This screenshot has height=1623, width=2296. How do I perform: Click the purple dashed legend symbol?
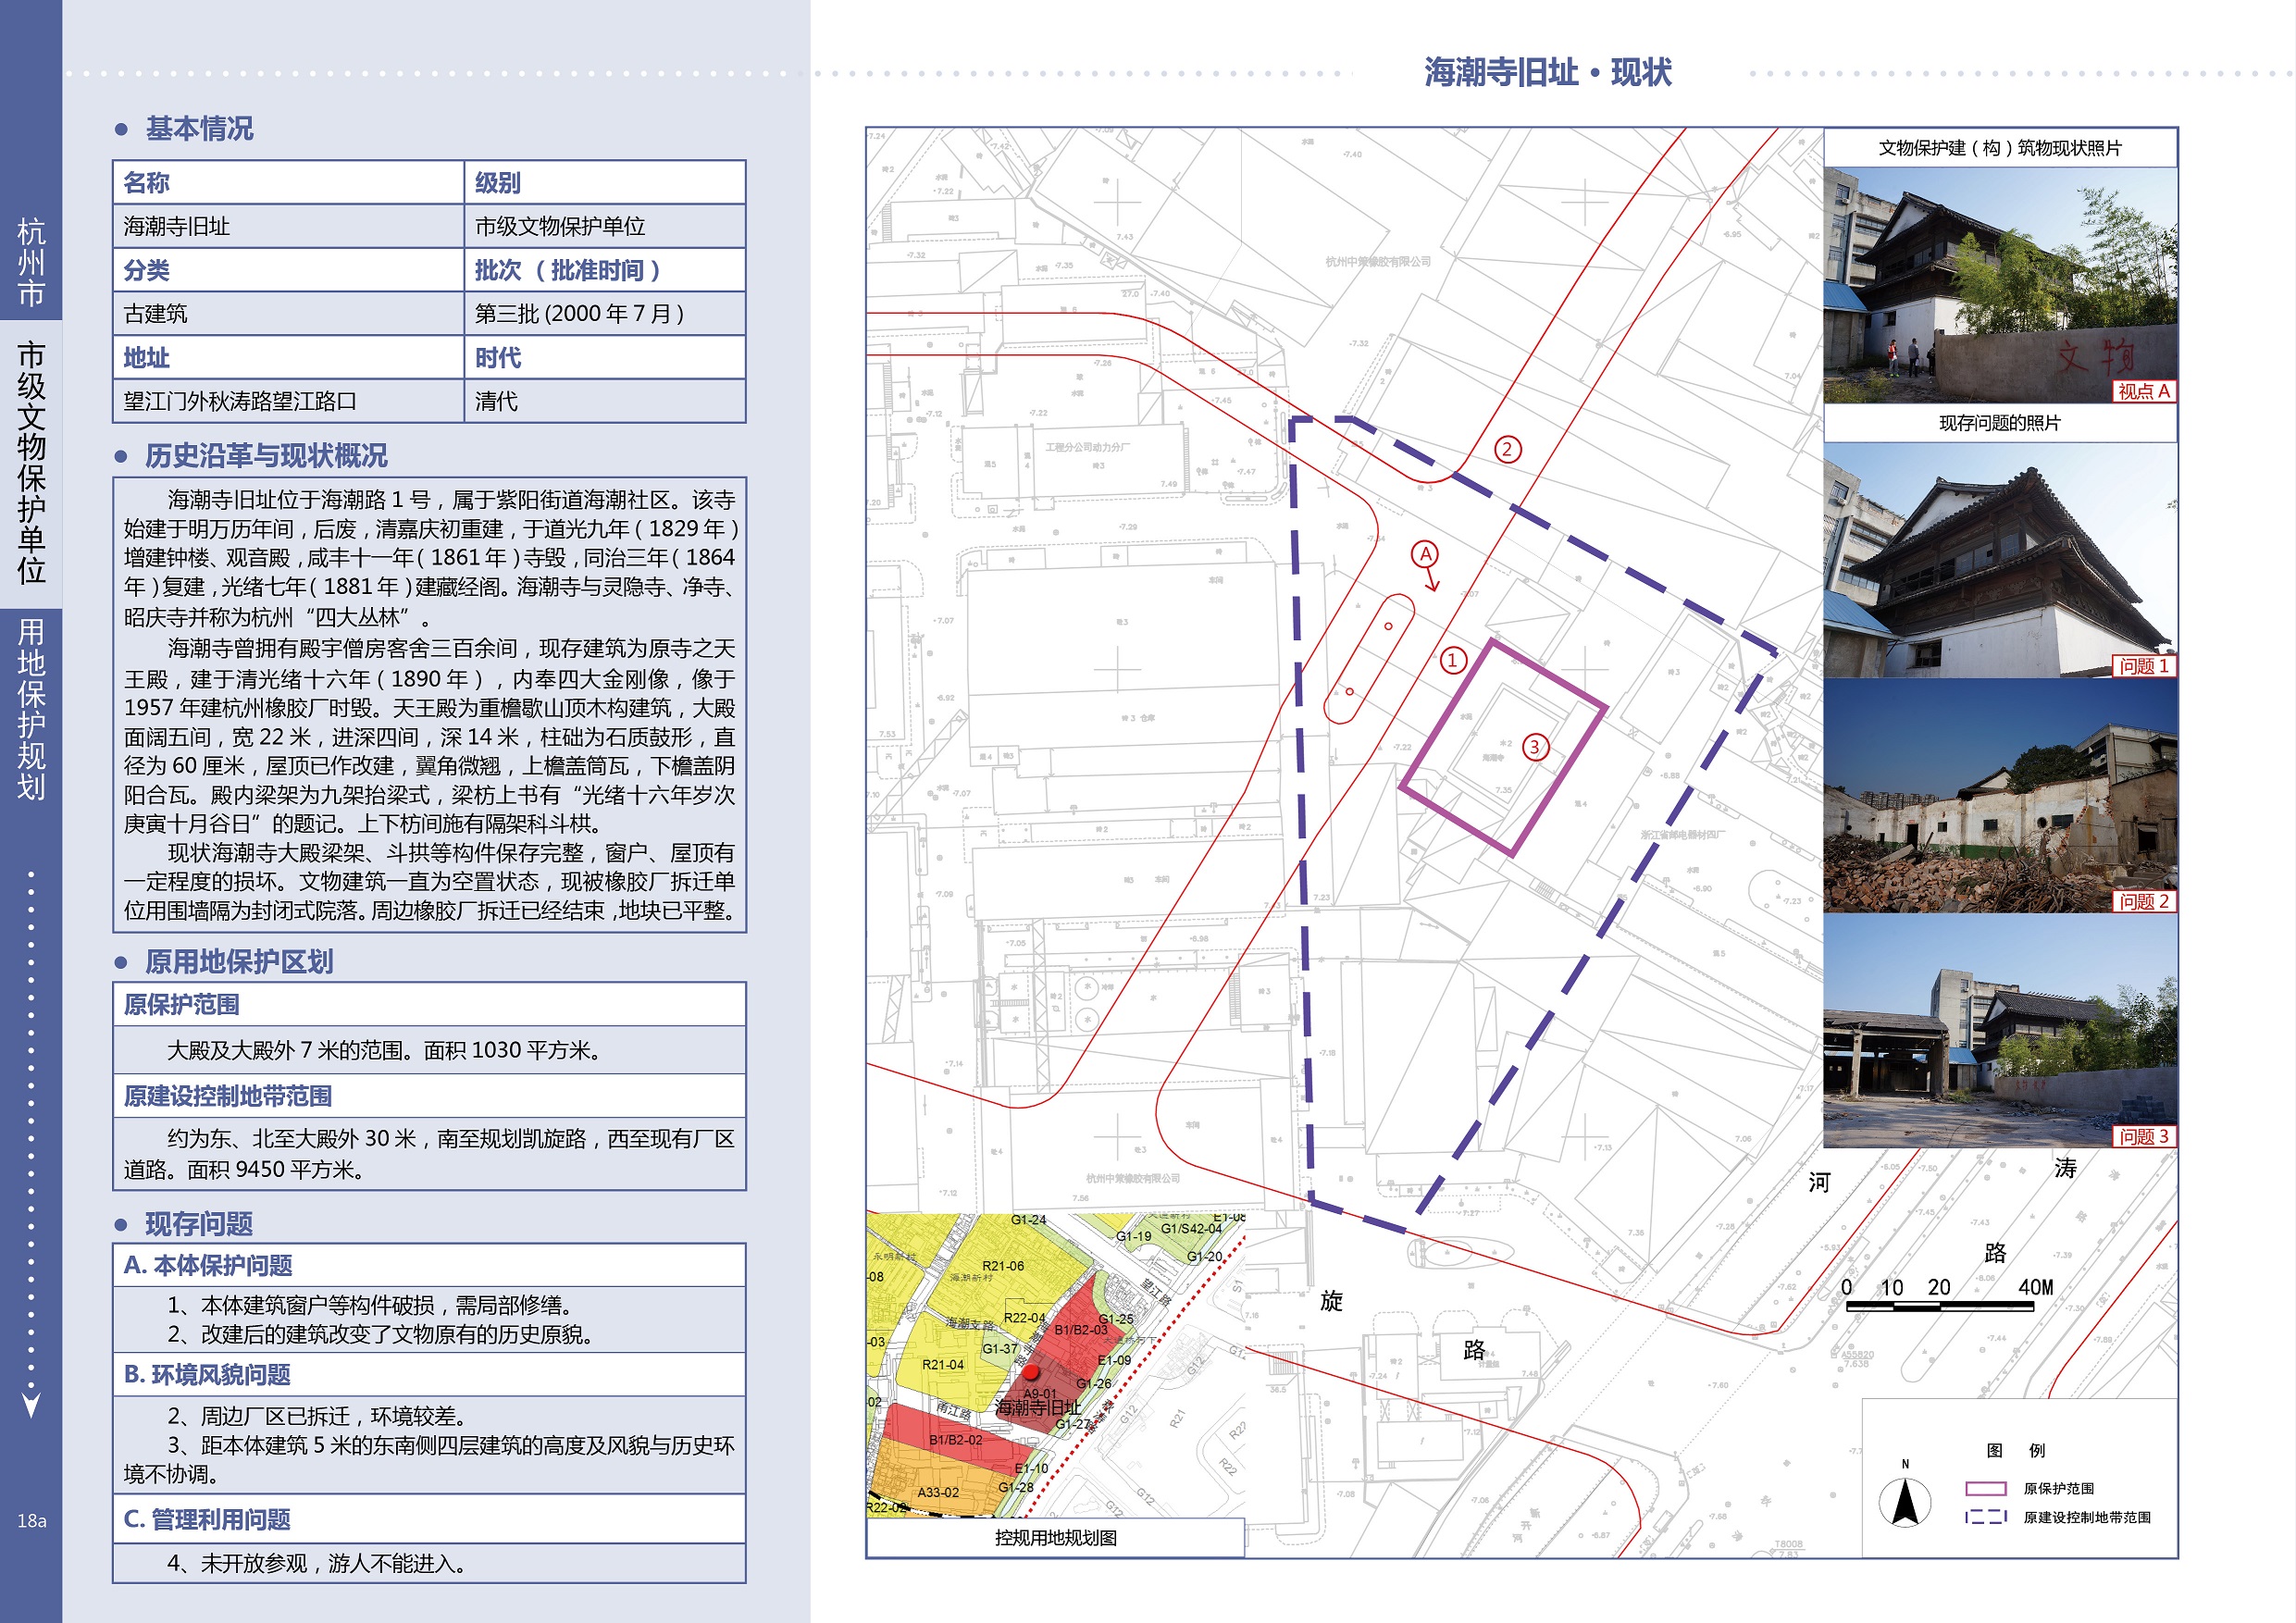click(1985, 1517)
